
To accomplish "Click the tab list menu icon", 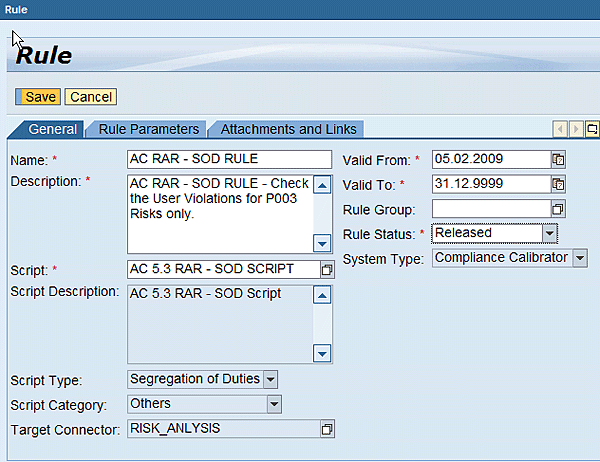I will pos(592,129).
